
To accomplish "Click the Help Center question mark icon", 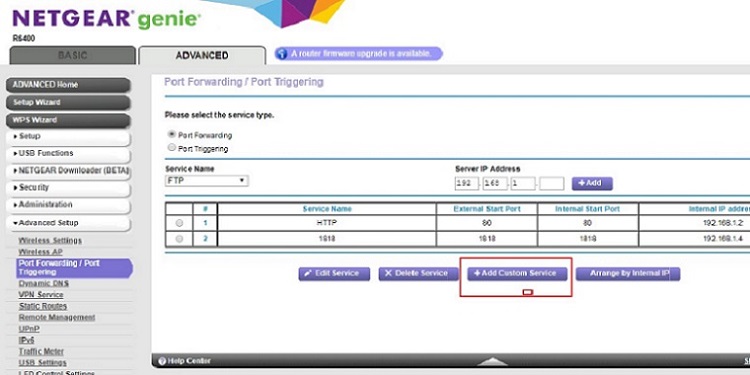I will pyautogui.click(x=162, y=361).
